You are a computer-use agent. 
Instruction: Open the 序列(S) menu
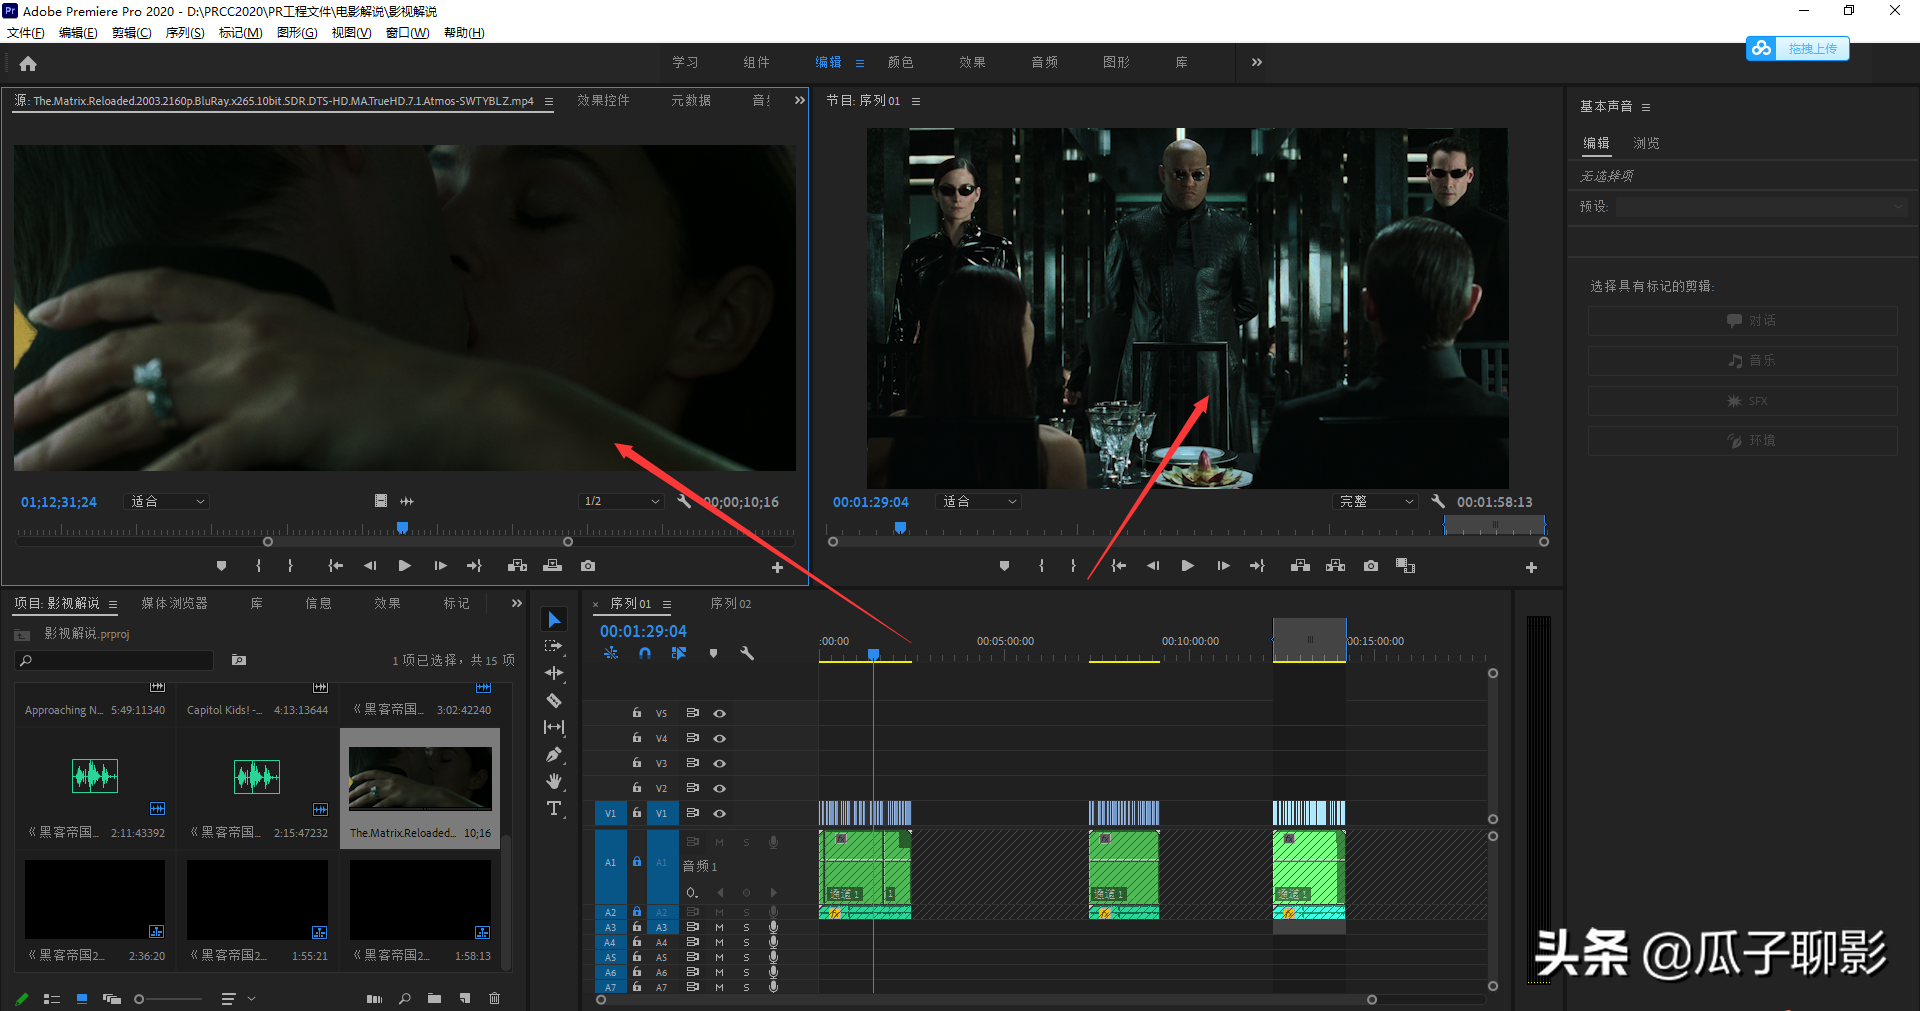(185, 33)
